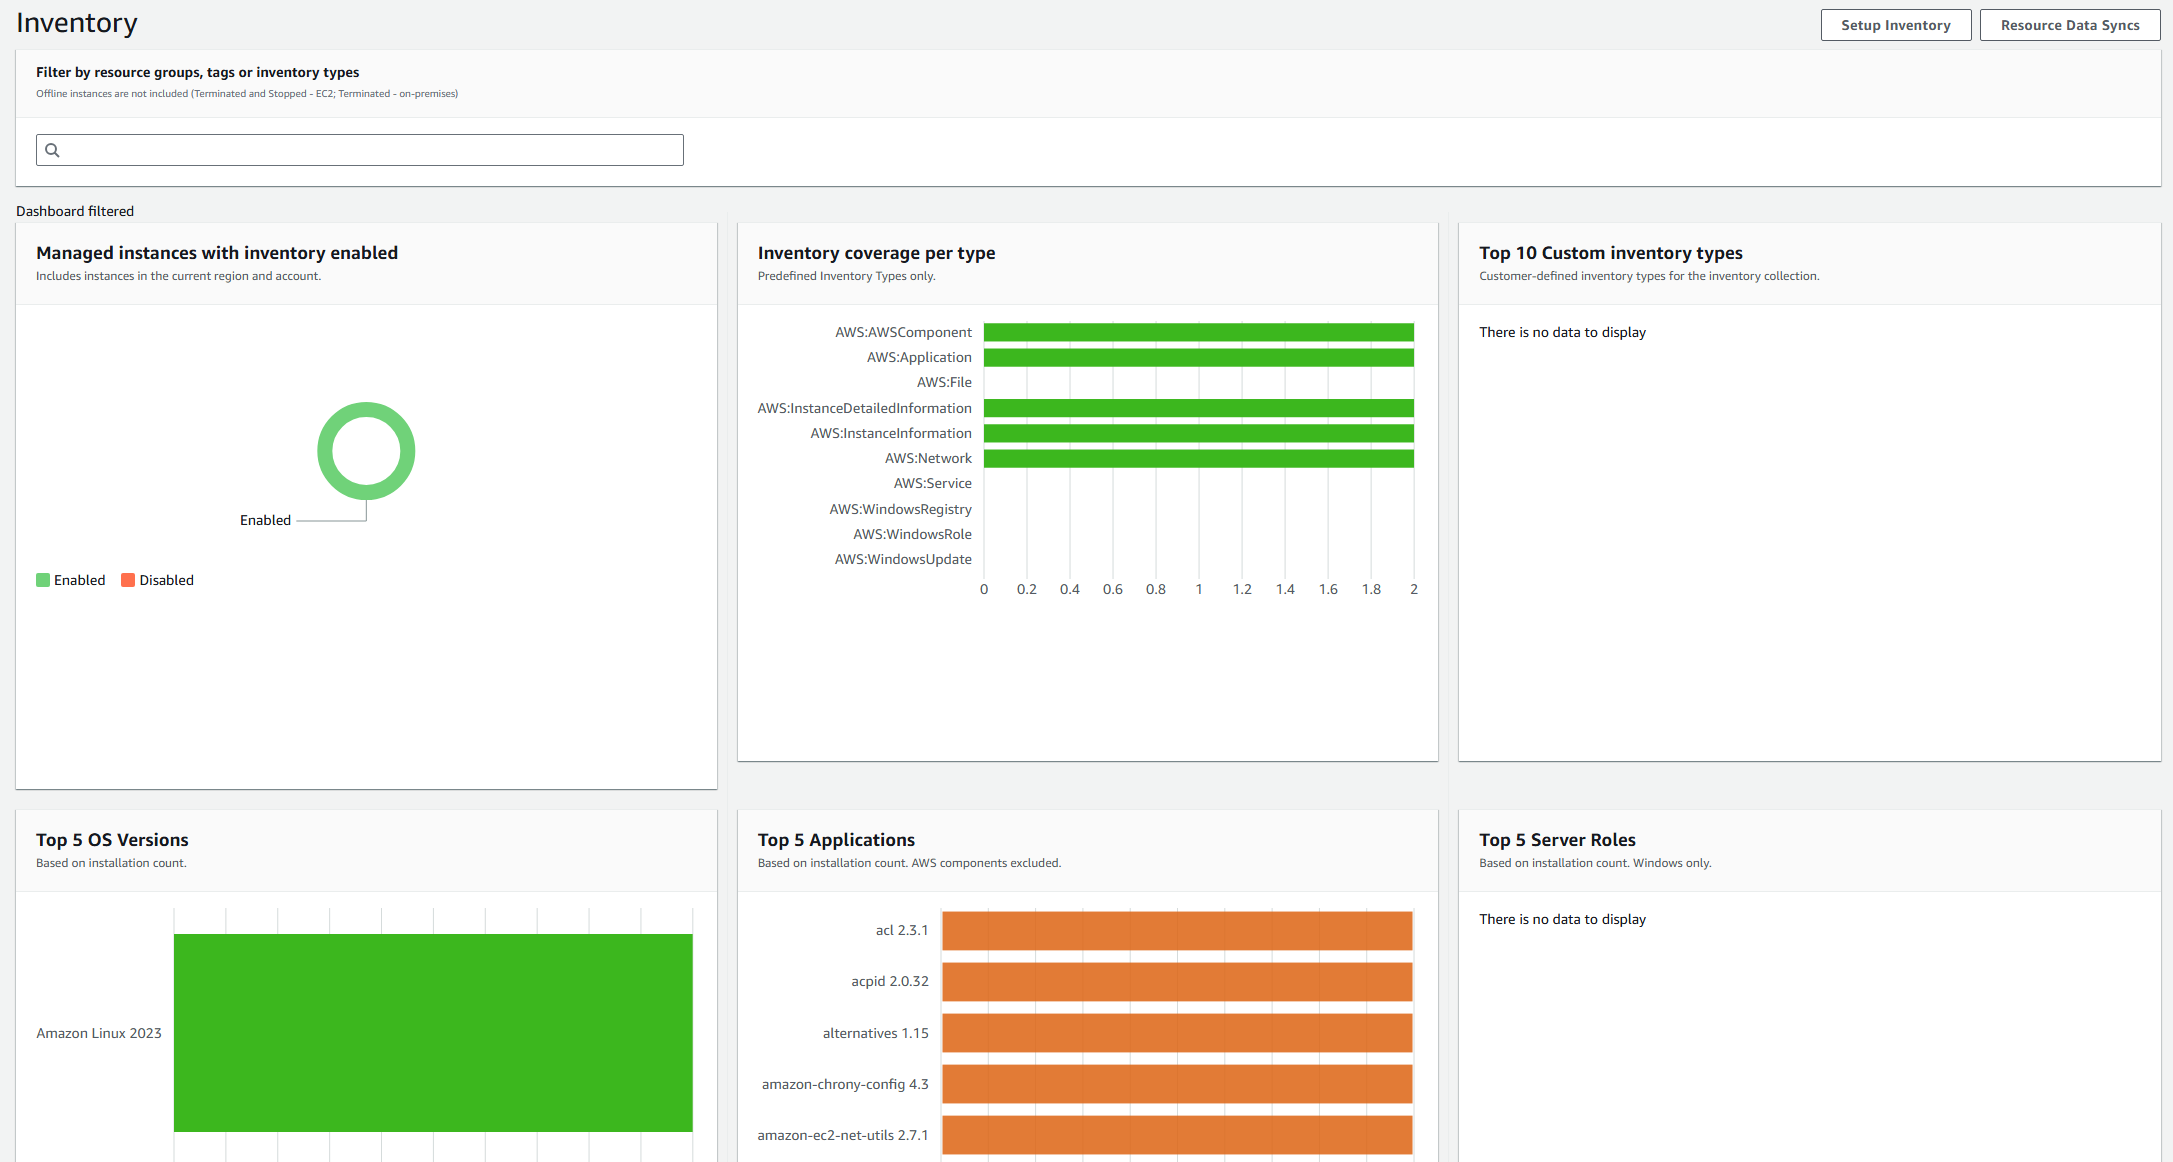
Task: Click the Setup Inventory button
Action: pyautogui.click(x=1895, y=25)
